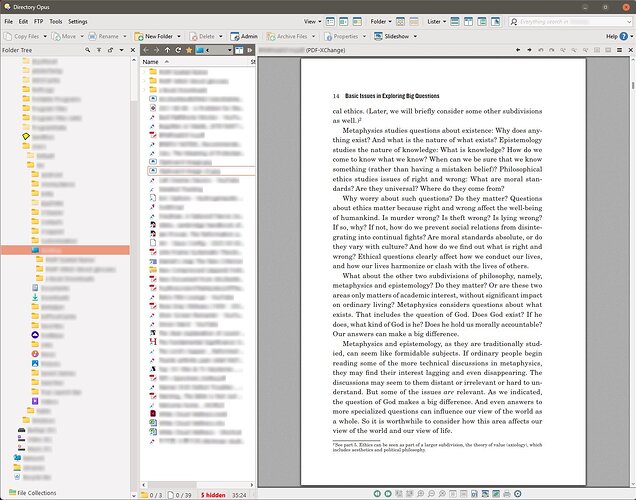Go forward in the file lister
The width and height of the screenshot is (636, 500).
tap(157, 50)
